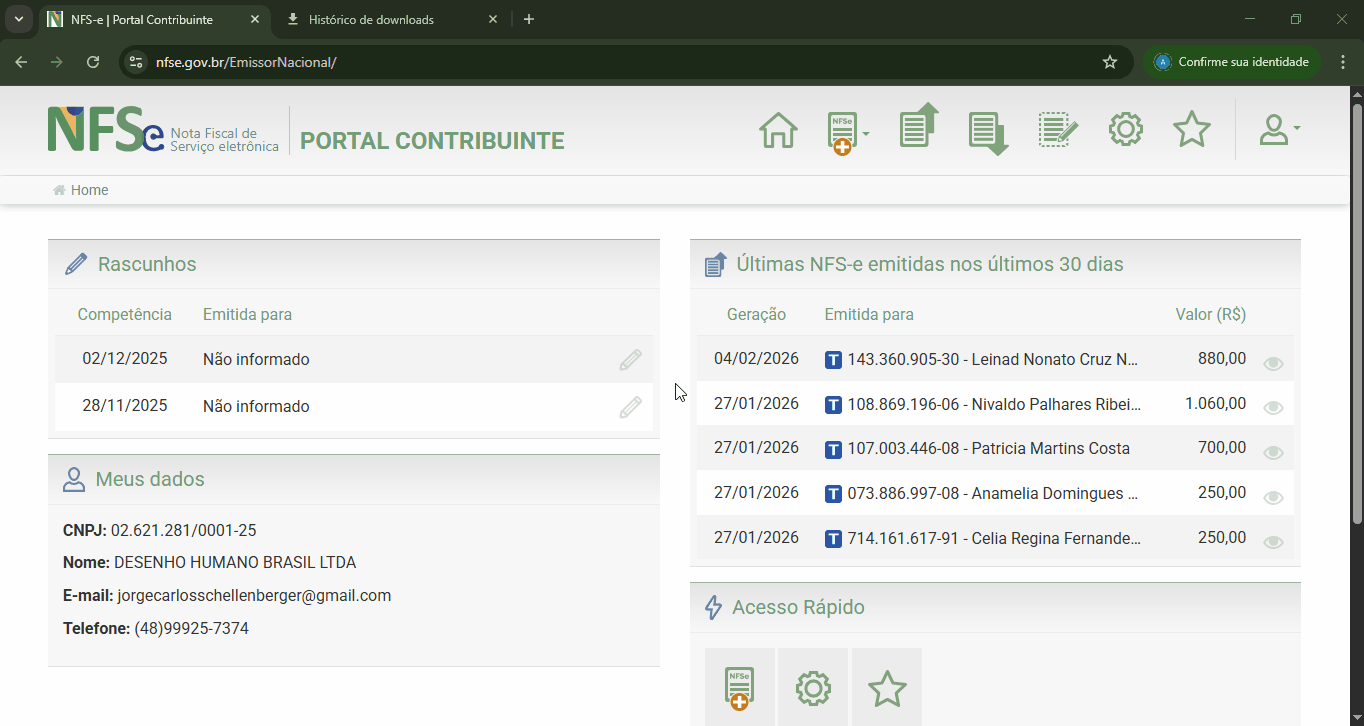
Task: View the Patricia Martins Costa invoice eye icon
Action: pyautogui.click(x=1273, y=453)
